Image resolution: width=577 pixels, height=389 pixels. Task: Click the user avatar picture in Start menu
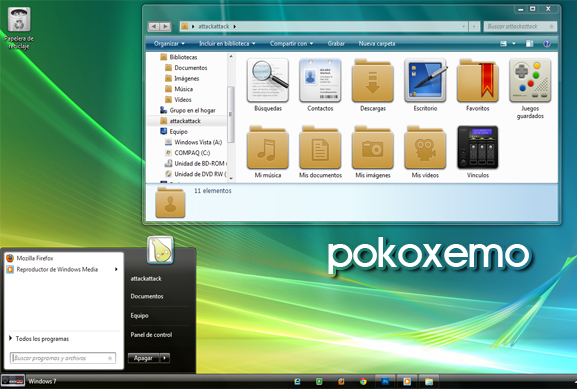[160, 250]
